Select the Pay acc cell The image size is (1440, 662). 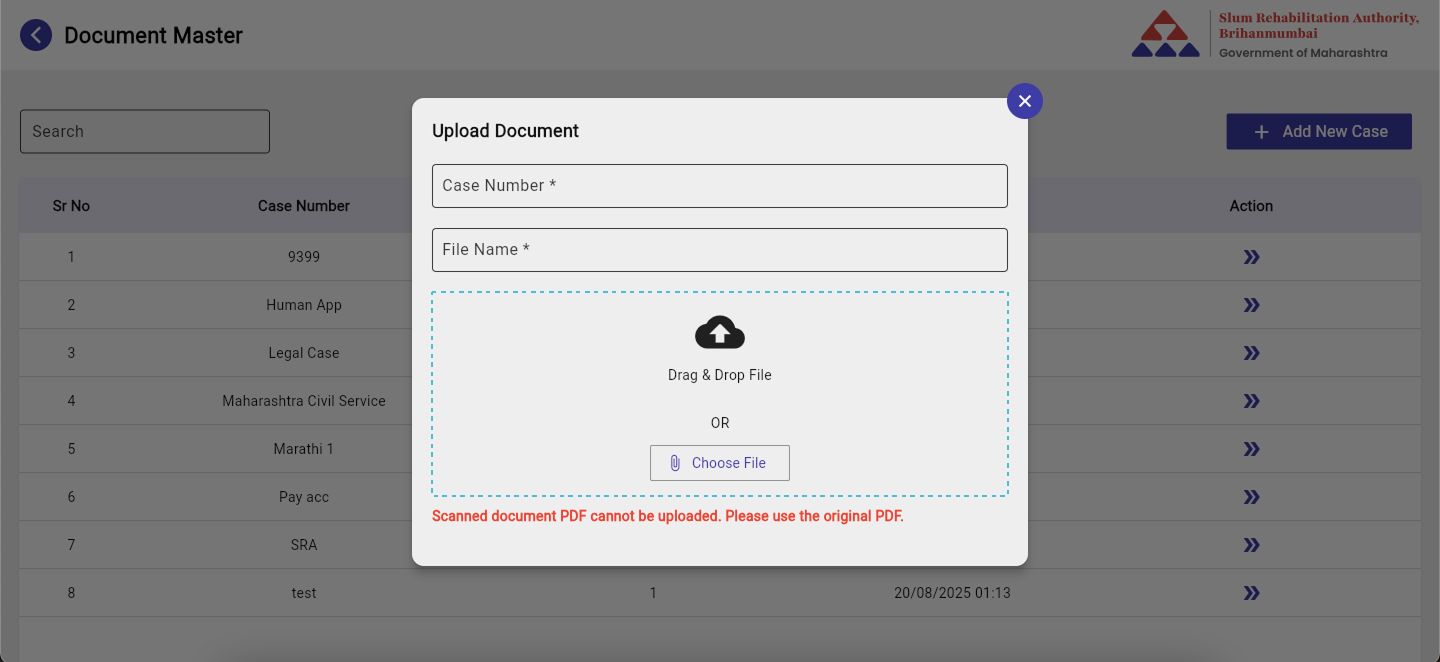(x=304, y=497)
